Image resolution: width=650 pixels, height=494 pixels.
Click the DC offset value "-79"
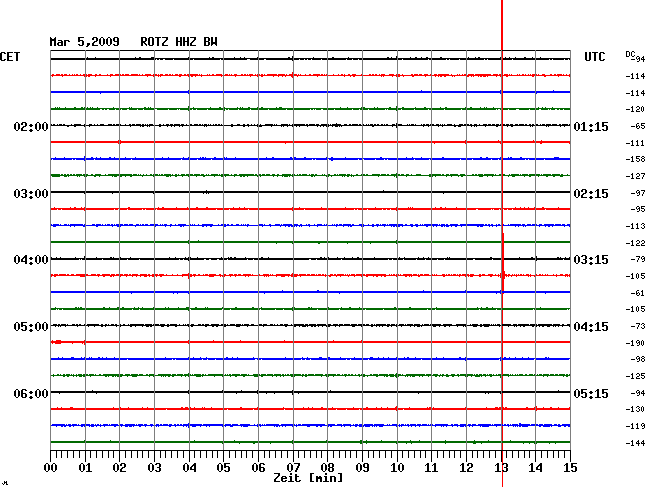(x=638, y=259)
